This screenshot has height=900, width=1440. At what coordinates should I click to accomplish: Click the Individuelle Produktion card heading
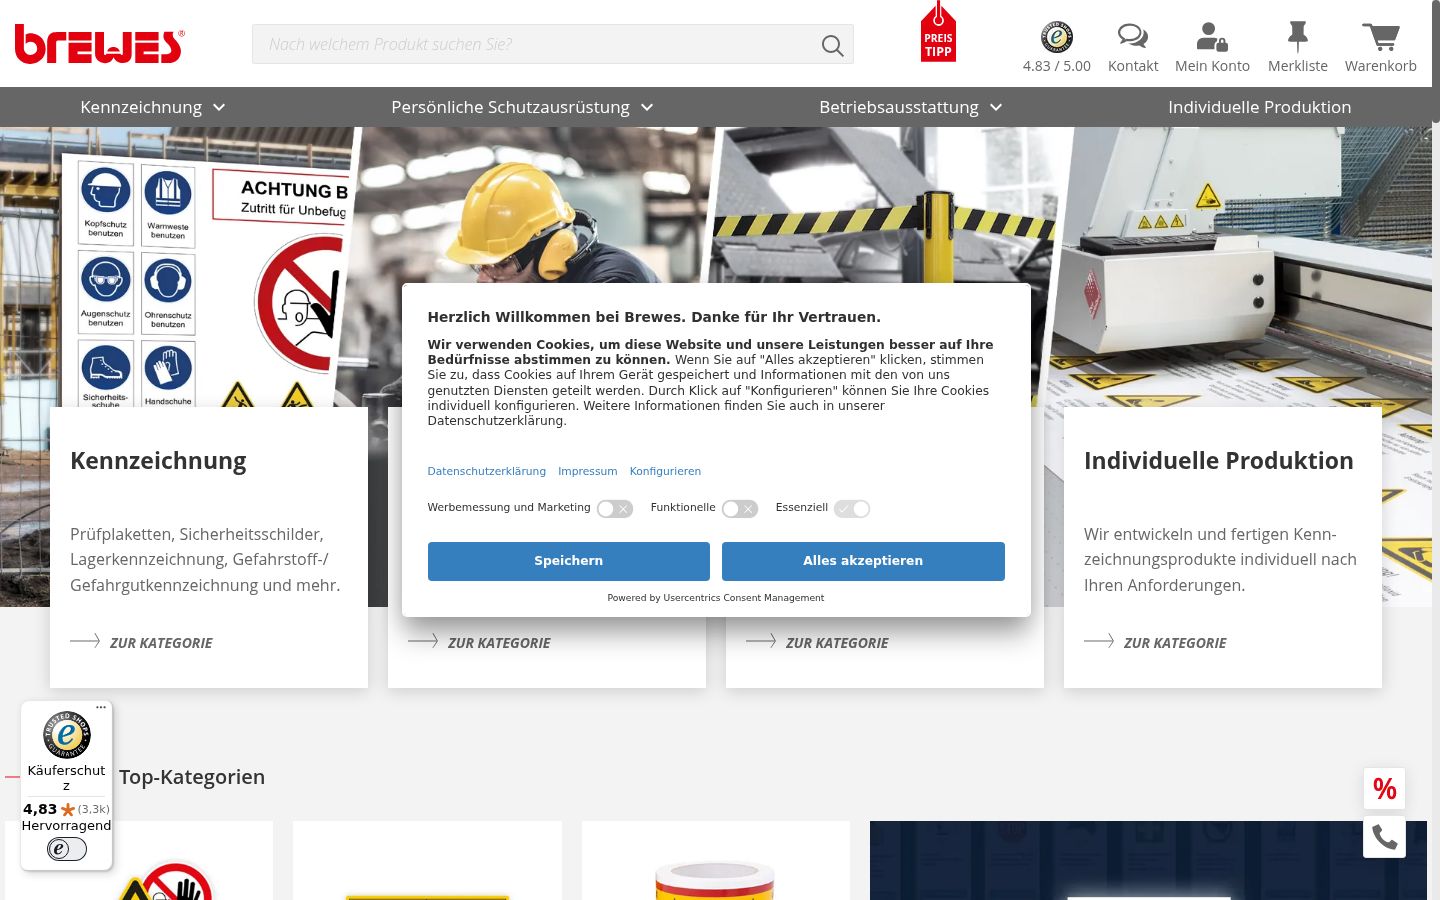tap(1219, 461)
